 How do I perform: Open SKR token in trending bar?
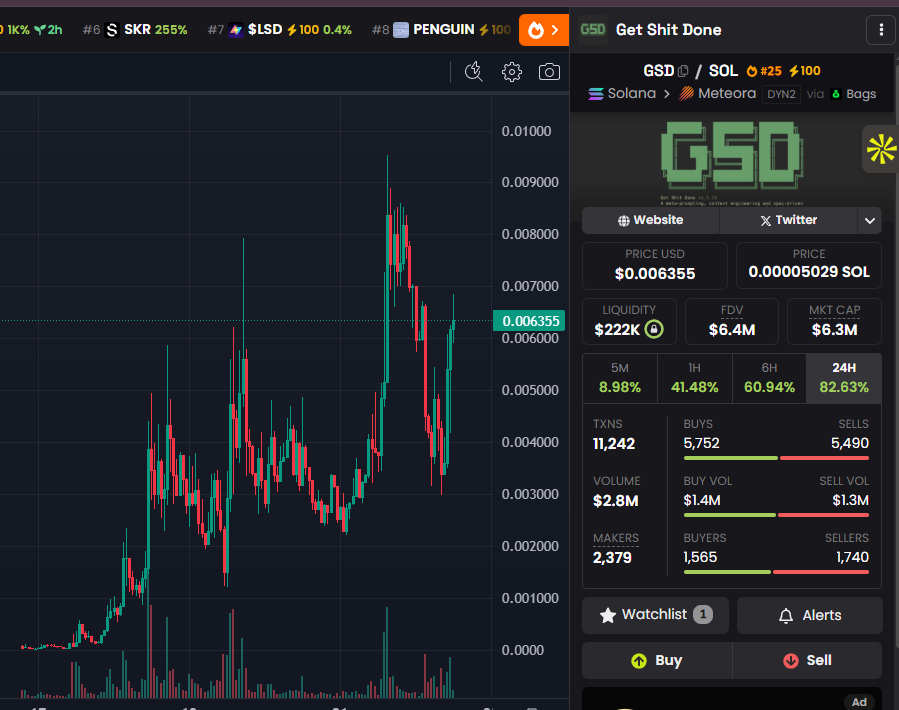(135, 30)
